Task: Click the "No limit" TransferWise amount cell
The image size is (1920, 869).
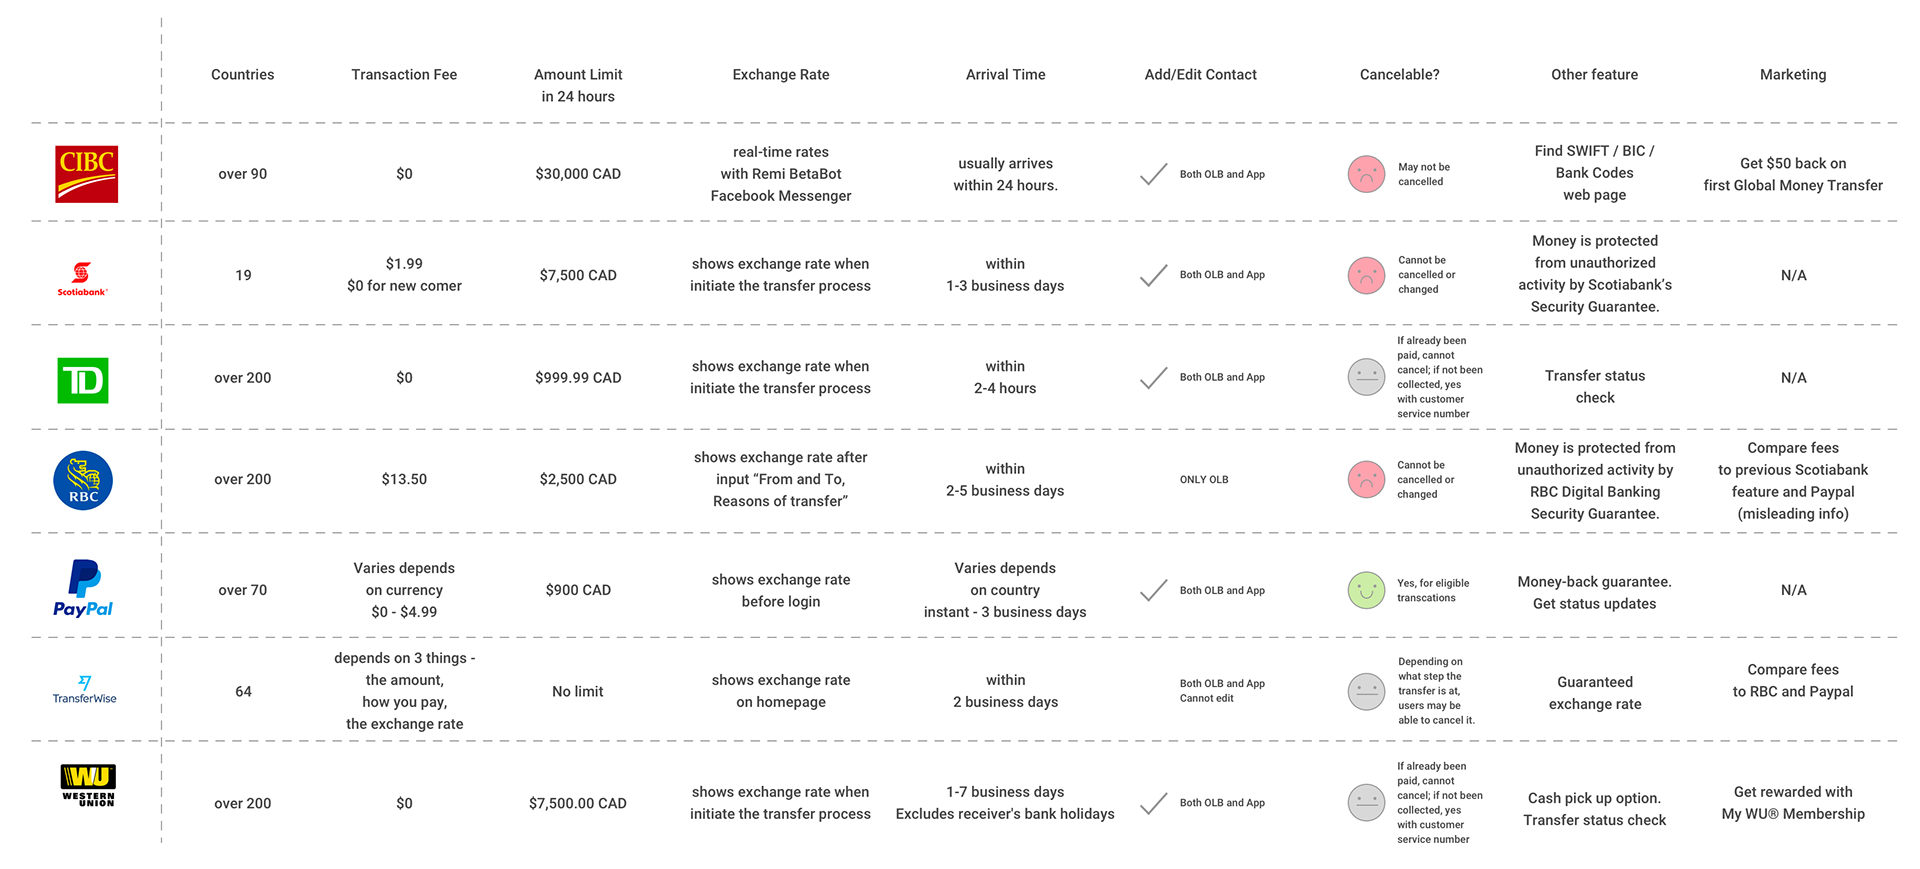Action: pyautogui.click(x=578, y=691)
